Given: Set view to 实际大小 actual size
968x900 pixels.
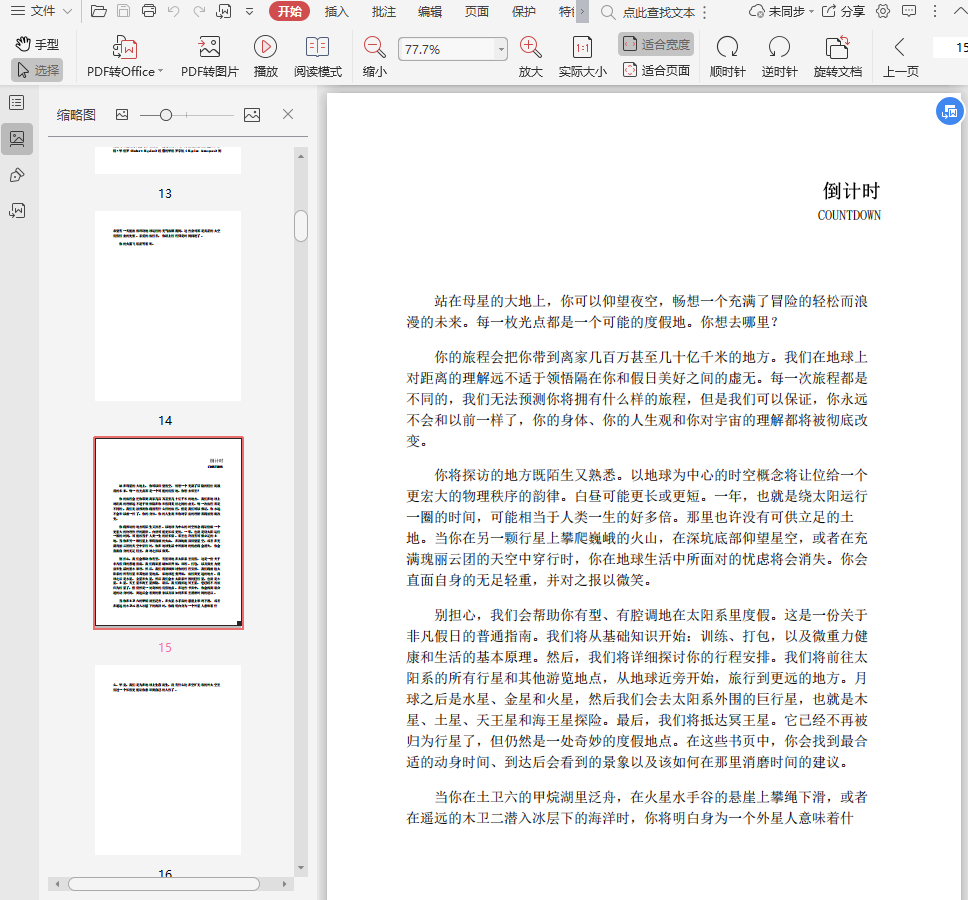Looking at the screenshot, I should 582,57.
